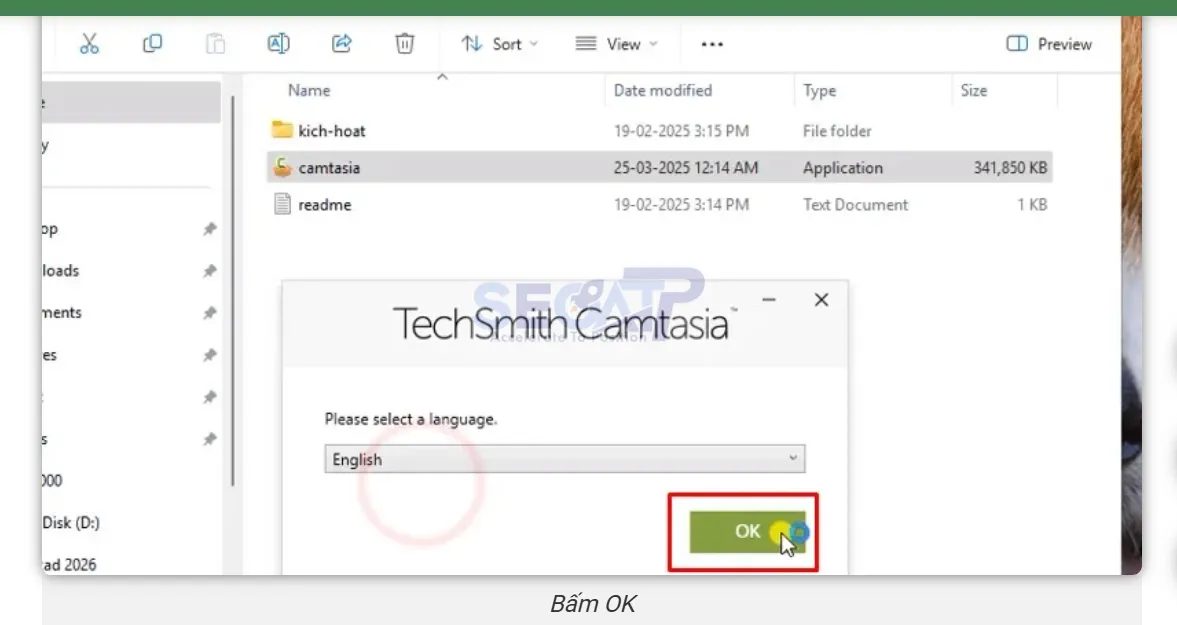Click the sort arrow above the Name column
The height and width of the screenshot is (625, 1177).
click(x=442, y=75)
